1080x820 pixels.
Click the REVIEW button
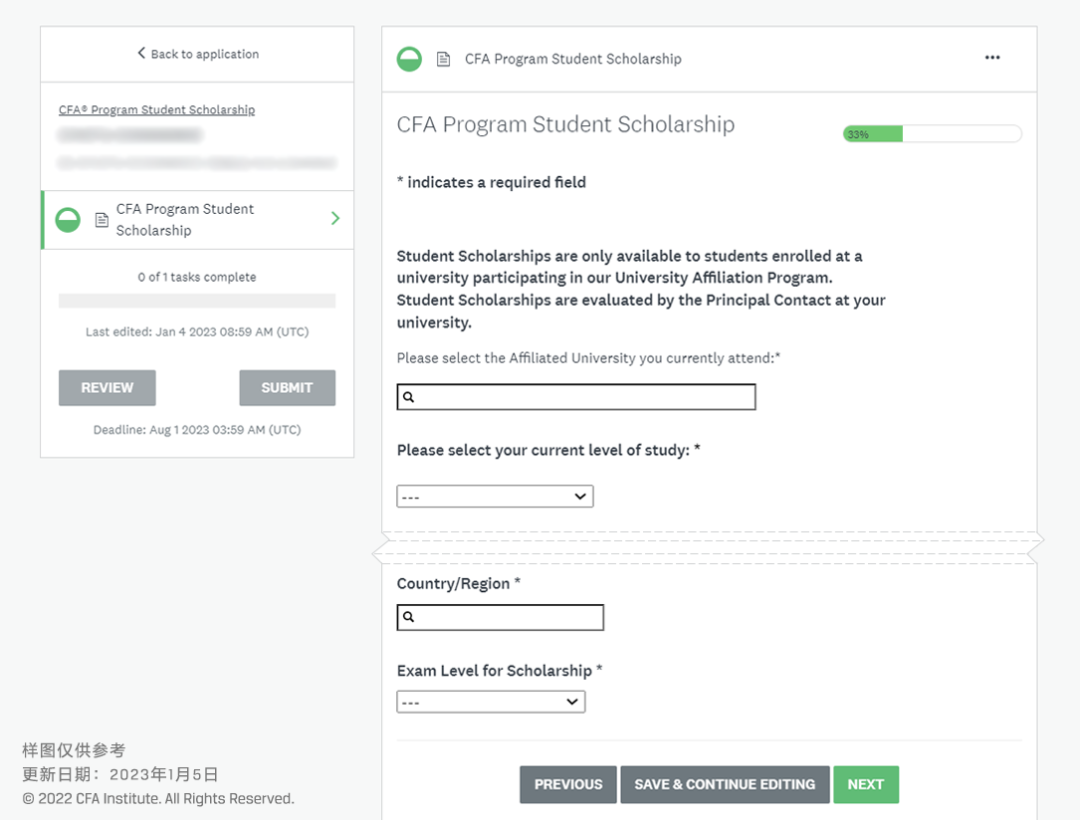pyautogui.click(x=107, y=388)
